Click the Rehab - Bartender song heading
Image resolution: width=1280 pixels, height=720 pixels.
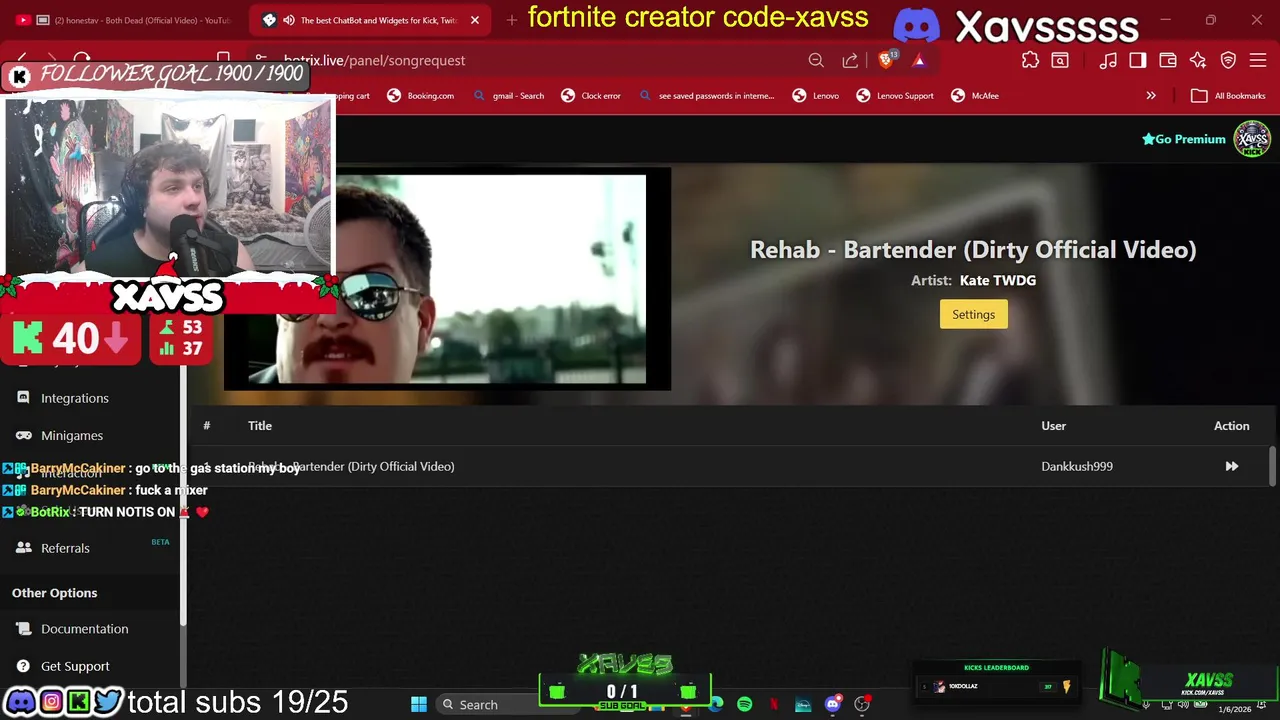pos(973,250)
